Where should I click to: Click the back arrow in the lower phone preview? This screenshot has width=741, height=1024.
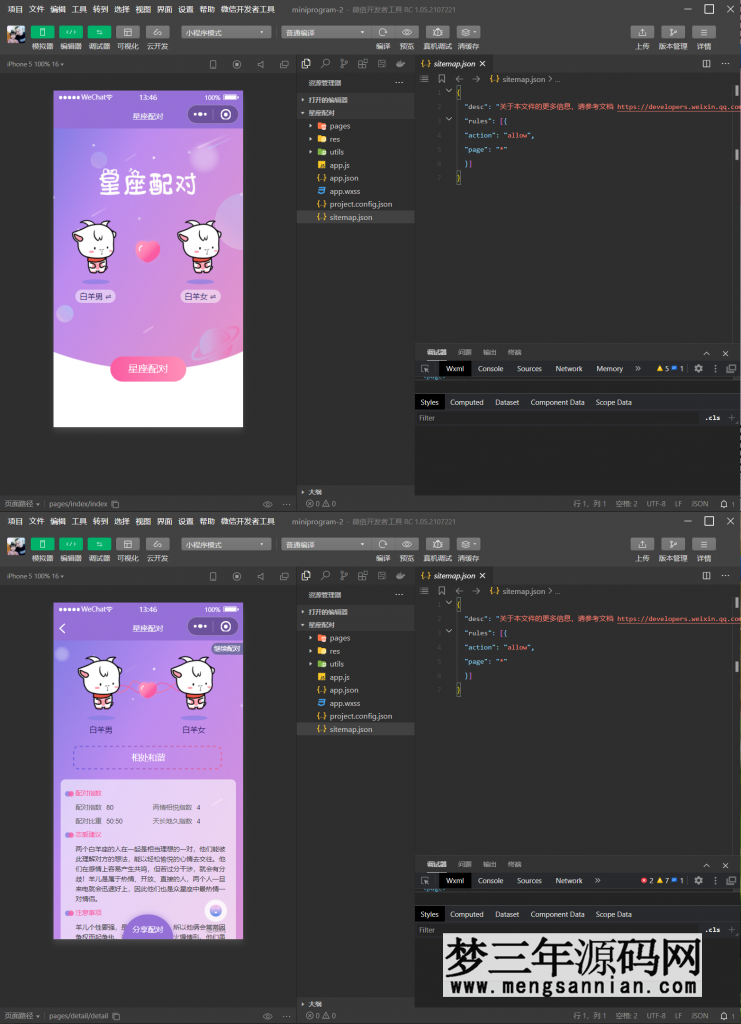click(x=63, y=628)
